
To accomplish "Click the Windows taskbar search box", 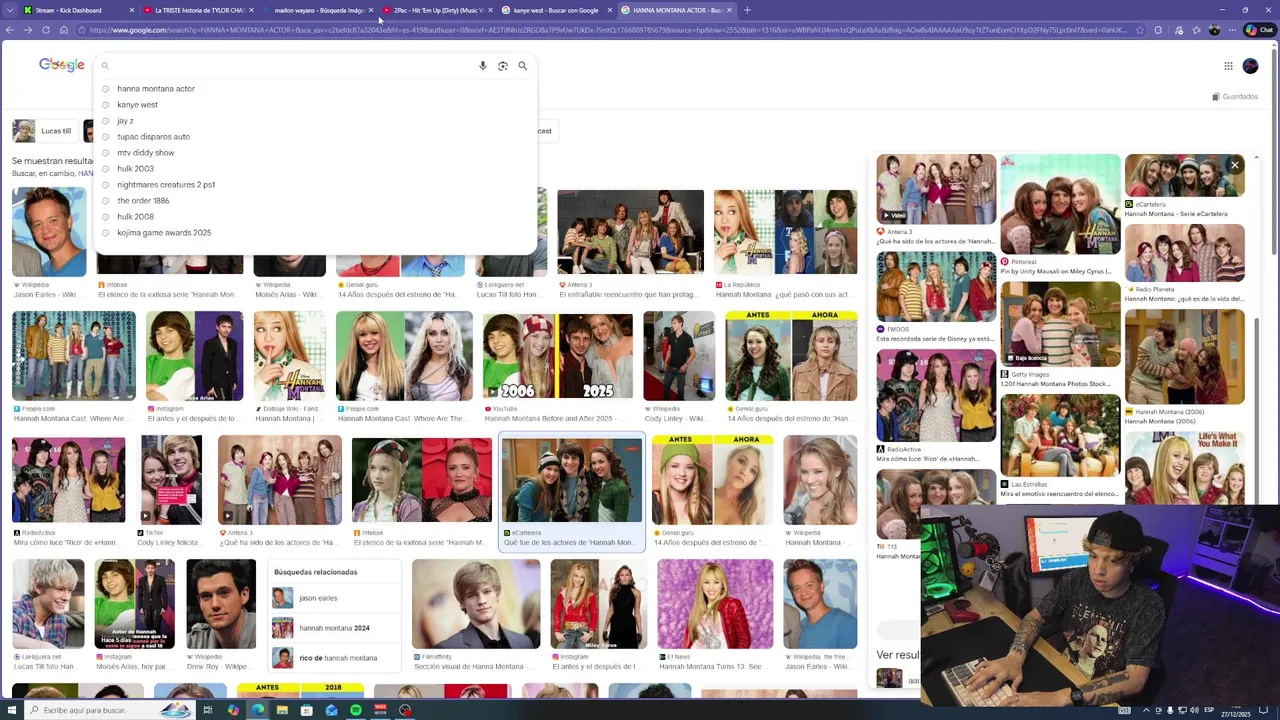I will click(108, 710).
